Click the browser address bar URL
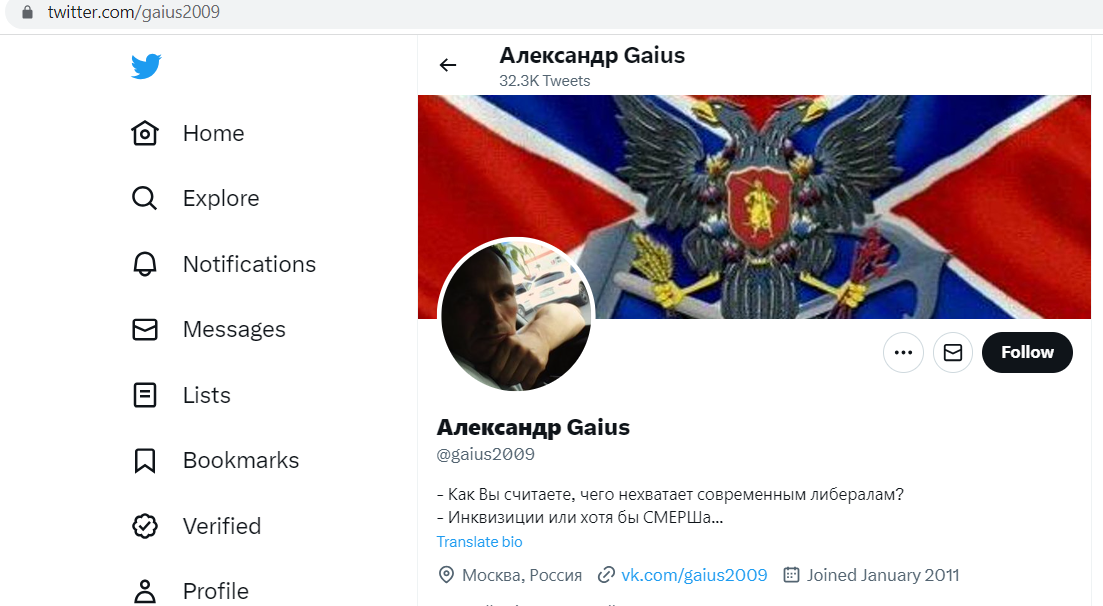1103x606 pixels. point(134,13)
